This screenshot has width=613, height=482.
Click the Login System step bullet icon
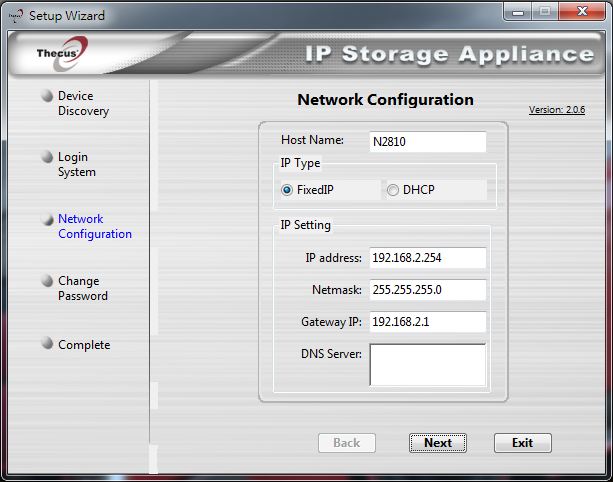47,157
